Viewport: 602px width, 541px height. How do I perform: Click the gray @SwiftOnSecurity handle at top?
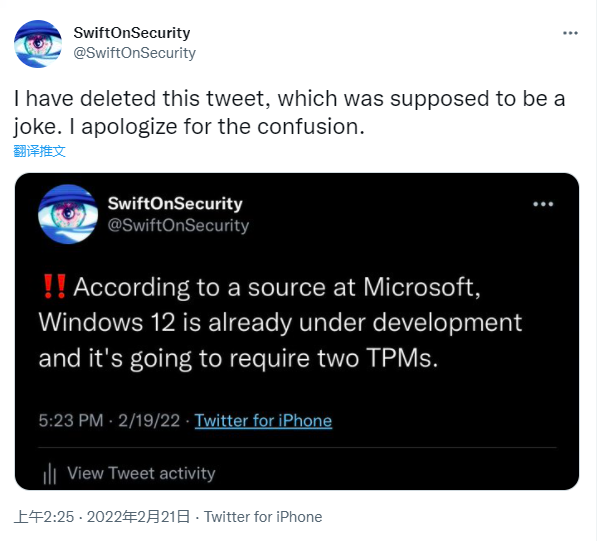(135, 52)
